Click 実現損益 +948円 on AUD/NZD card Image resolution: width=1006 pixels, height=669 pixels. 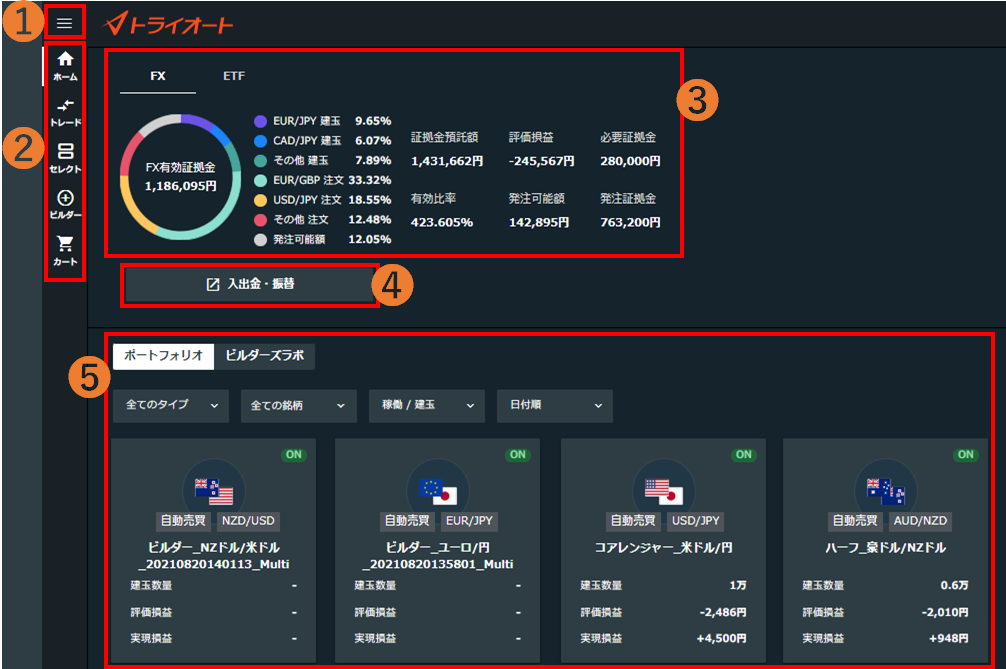948,639
